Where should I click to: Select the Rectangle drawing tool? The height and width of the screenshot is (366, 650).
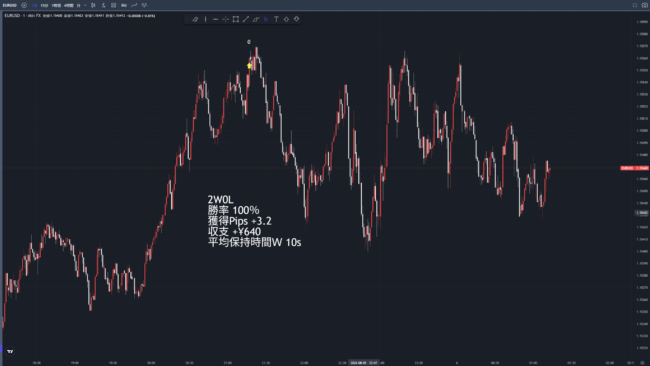235,19
